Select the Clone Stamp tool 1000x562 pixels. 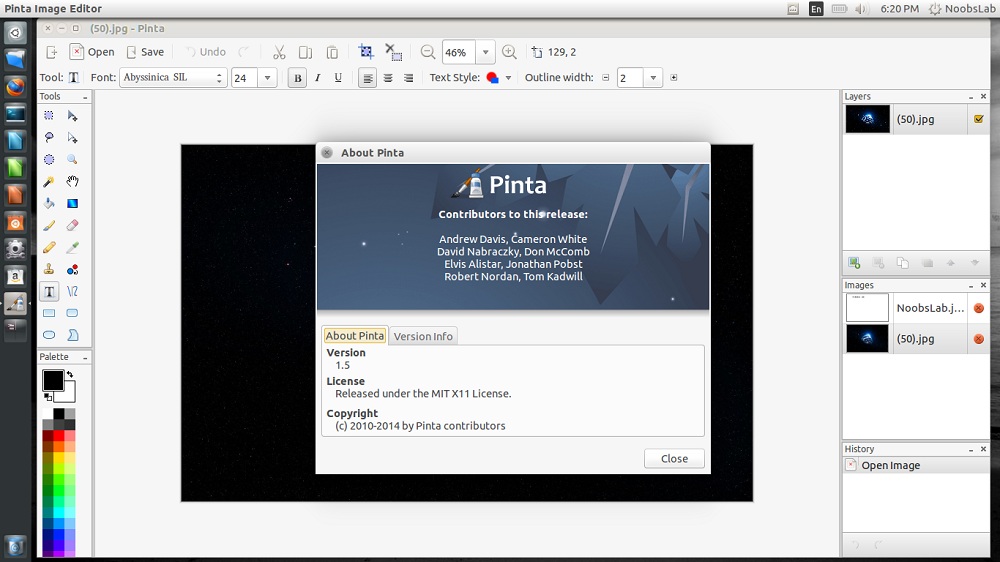pos(49,269)
